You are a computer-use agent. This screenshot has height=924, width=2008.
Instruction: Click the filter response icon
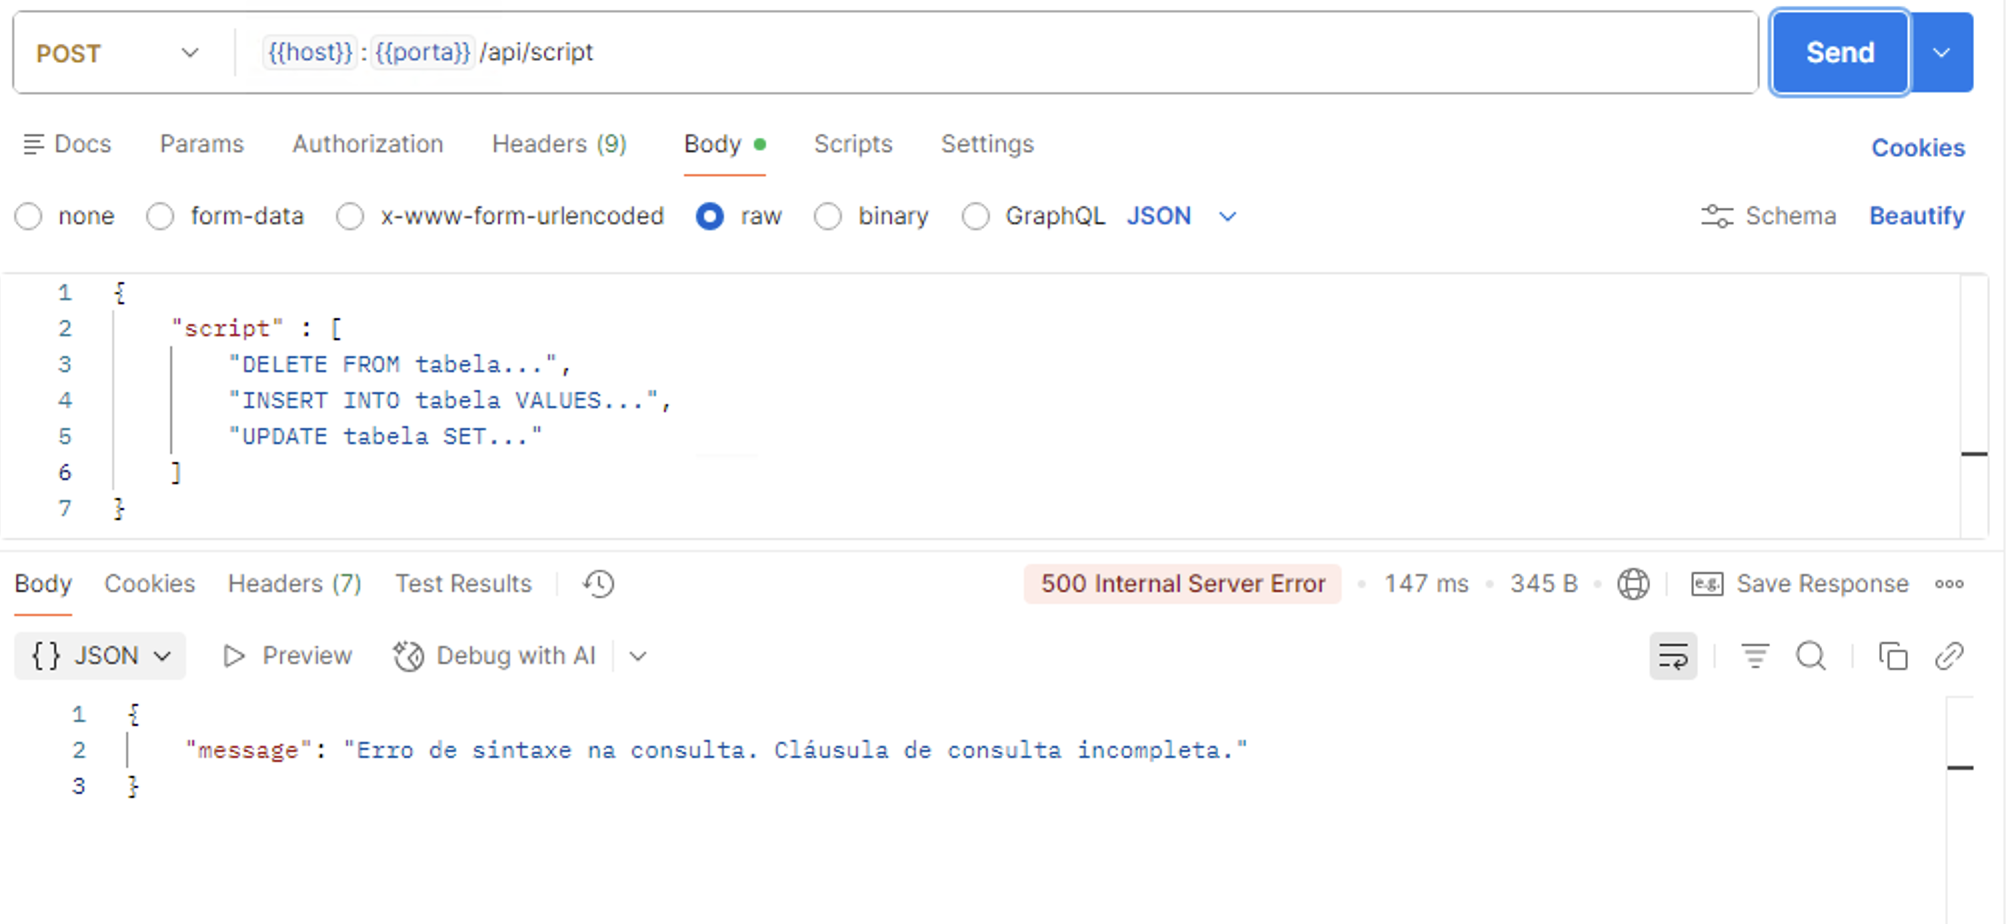click(1755, 656)
